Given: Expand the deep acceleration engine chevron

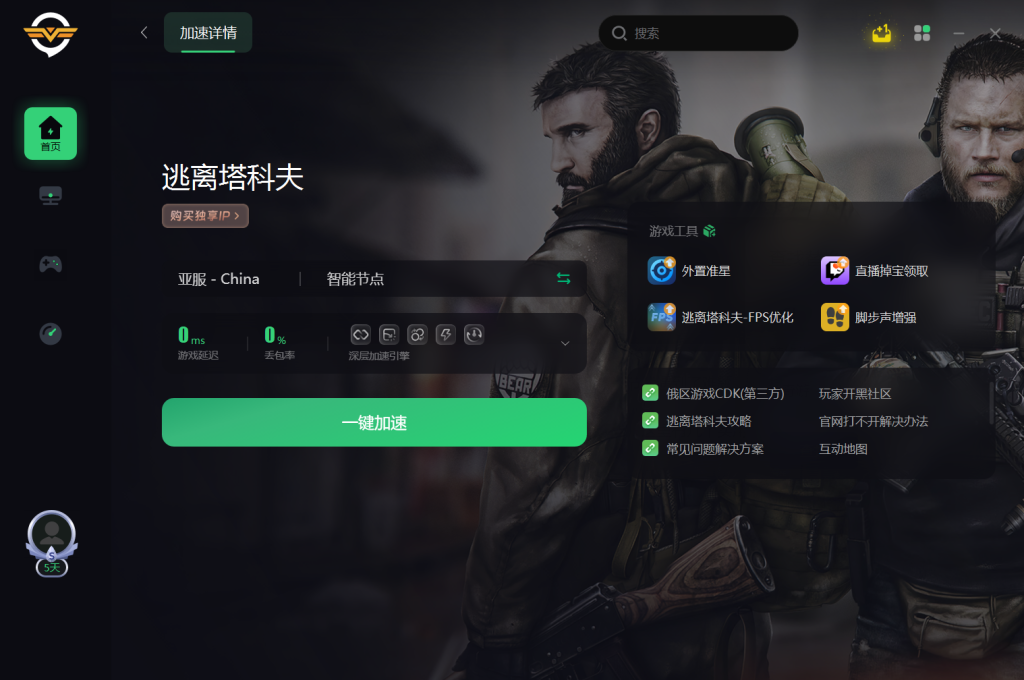Looking at the screenshot, I should [565, 343].
